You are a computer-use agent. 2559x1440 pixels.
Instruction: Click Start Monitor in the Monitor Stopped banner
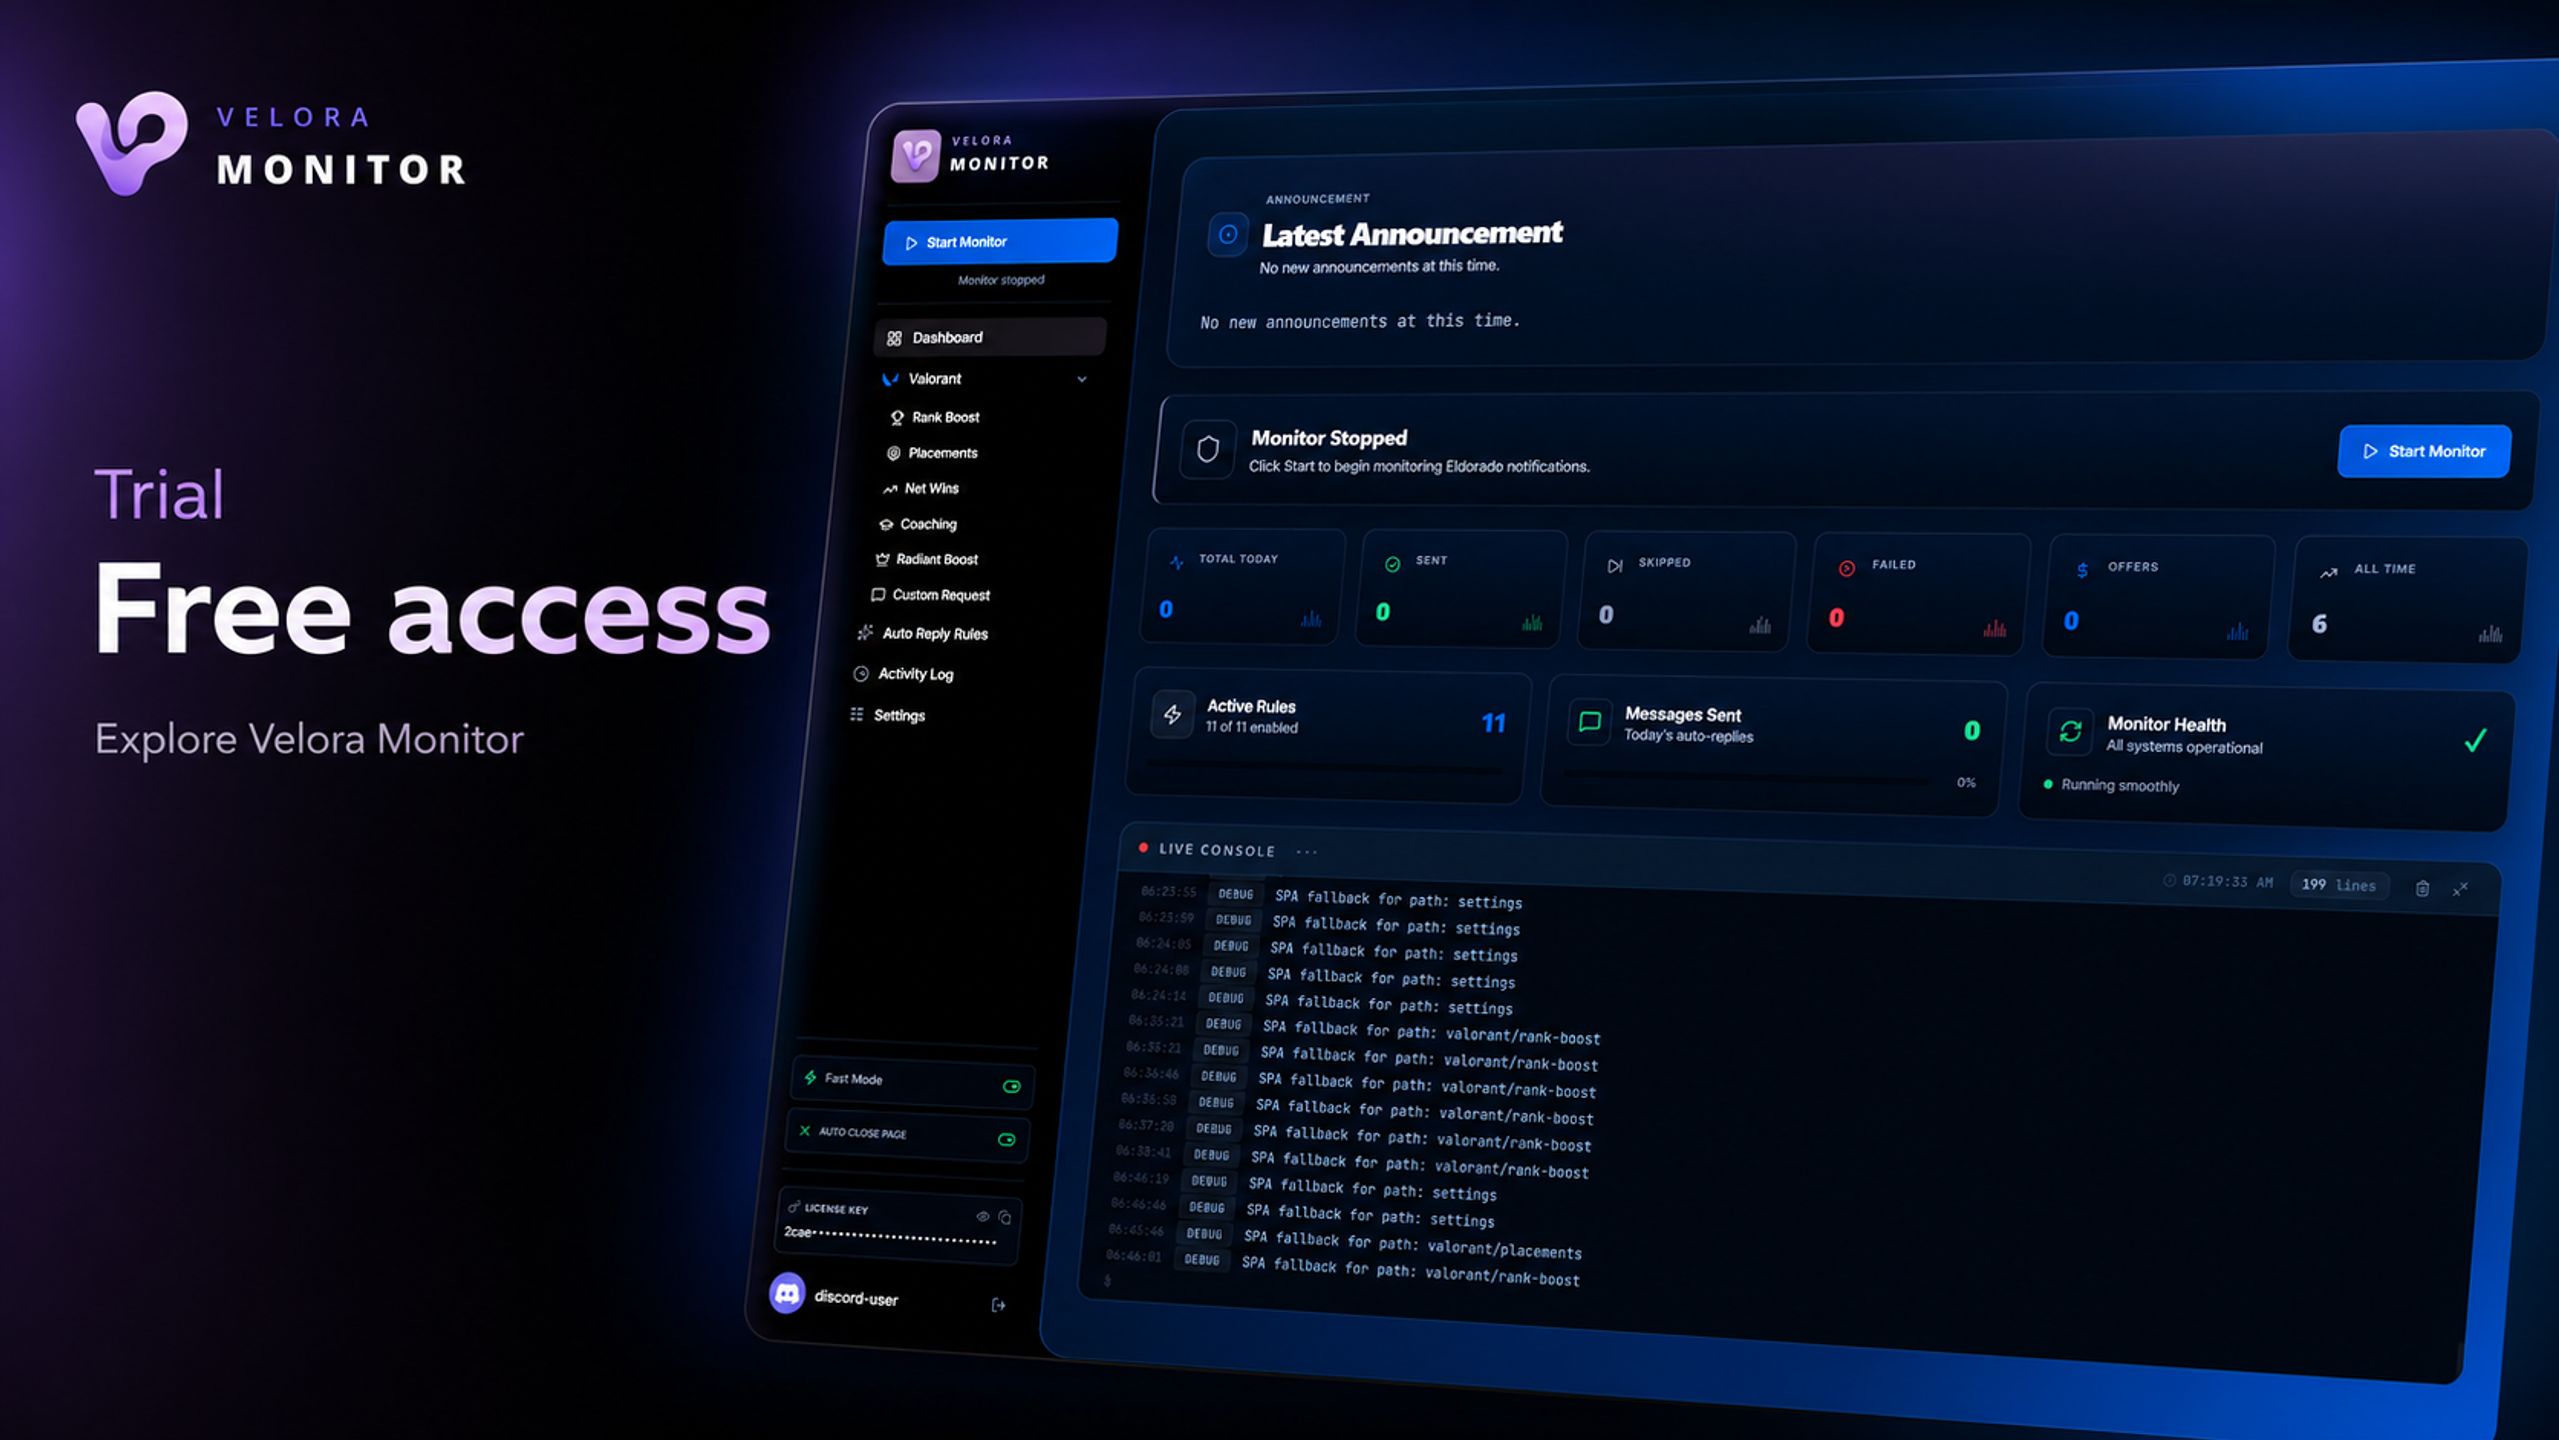(2424, 451)
